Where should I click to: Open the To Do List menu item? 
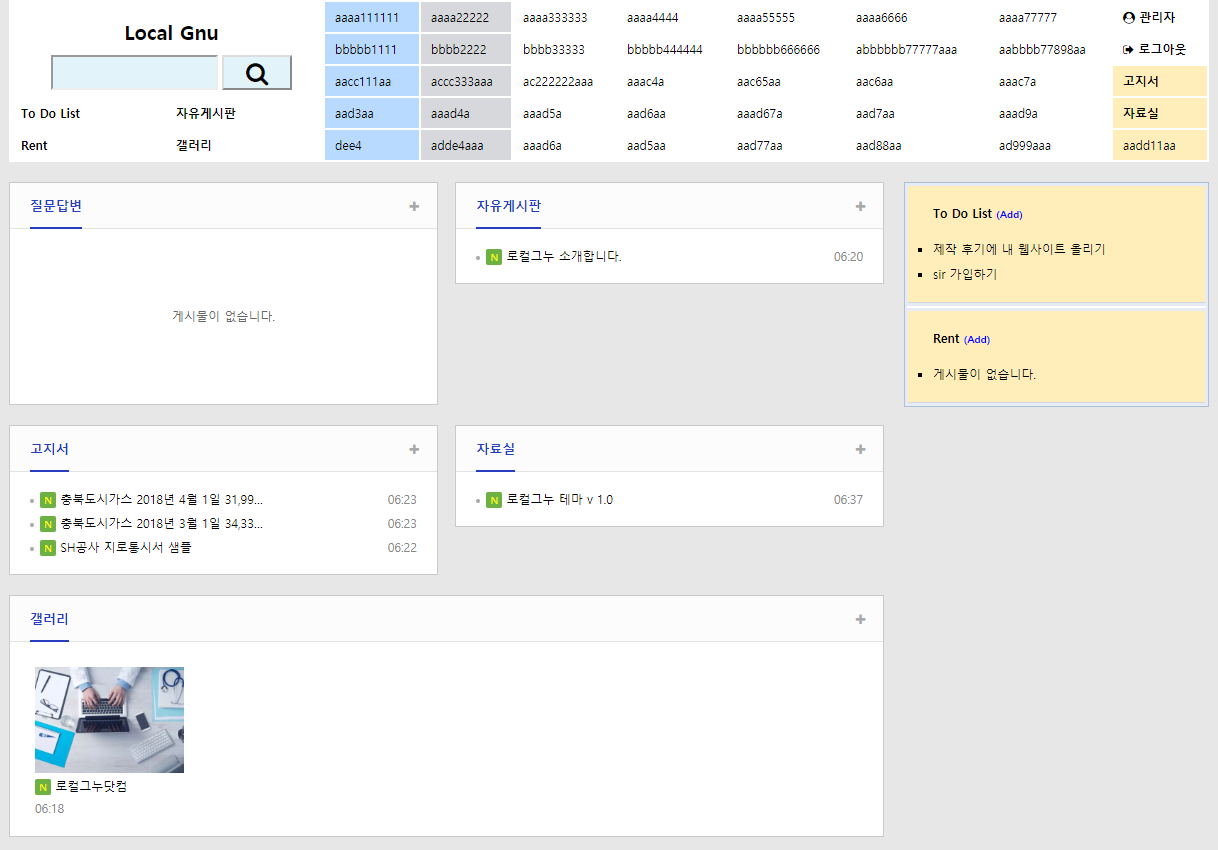pos(50,114)
